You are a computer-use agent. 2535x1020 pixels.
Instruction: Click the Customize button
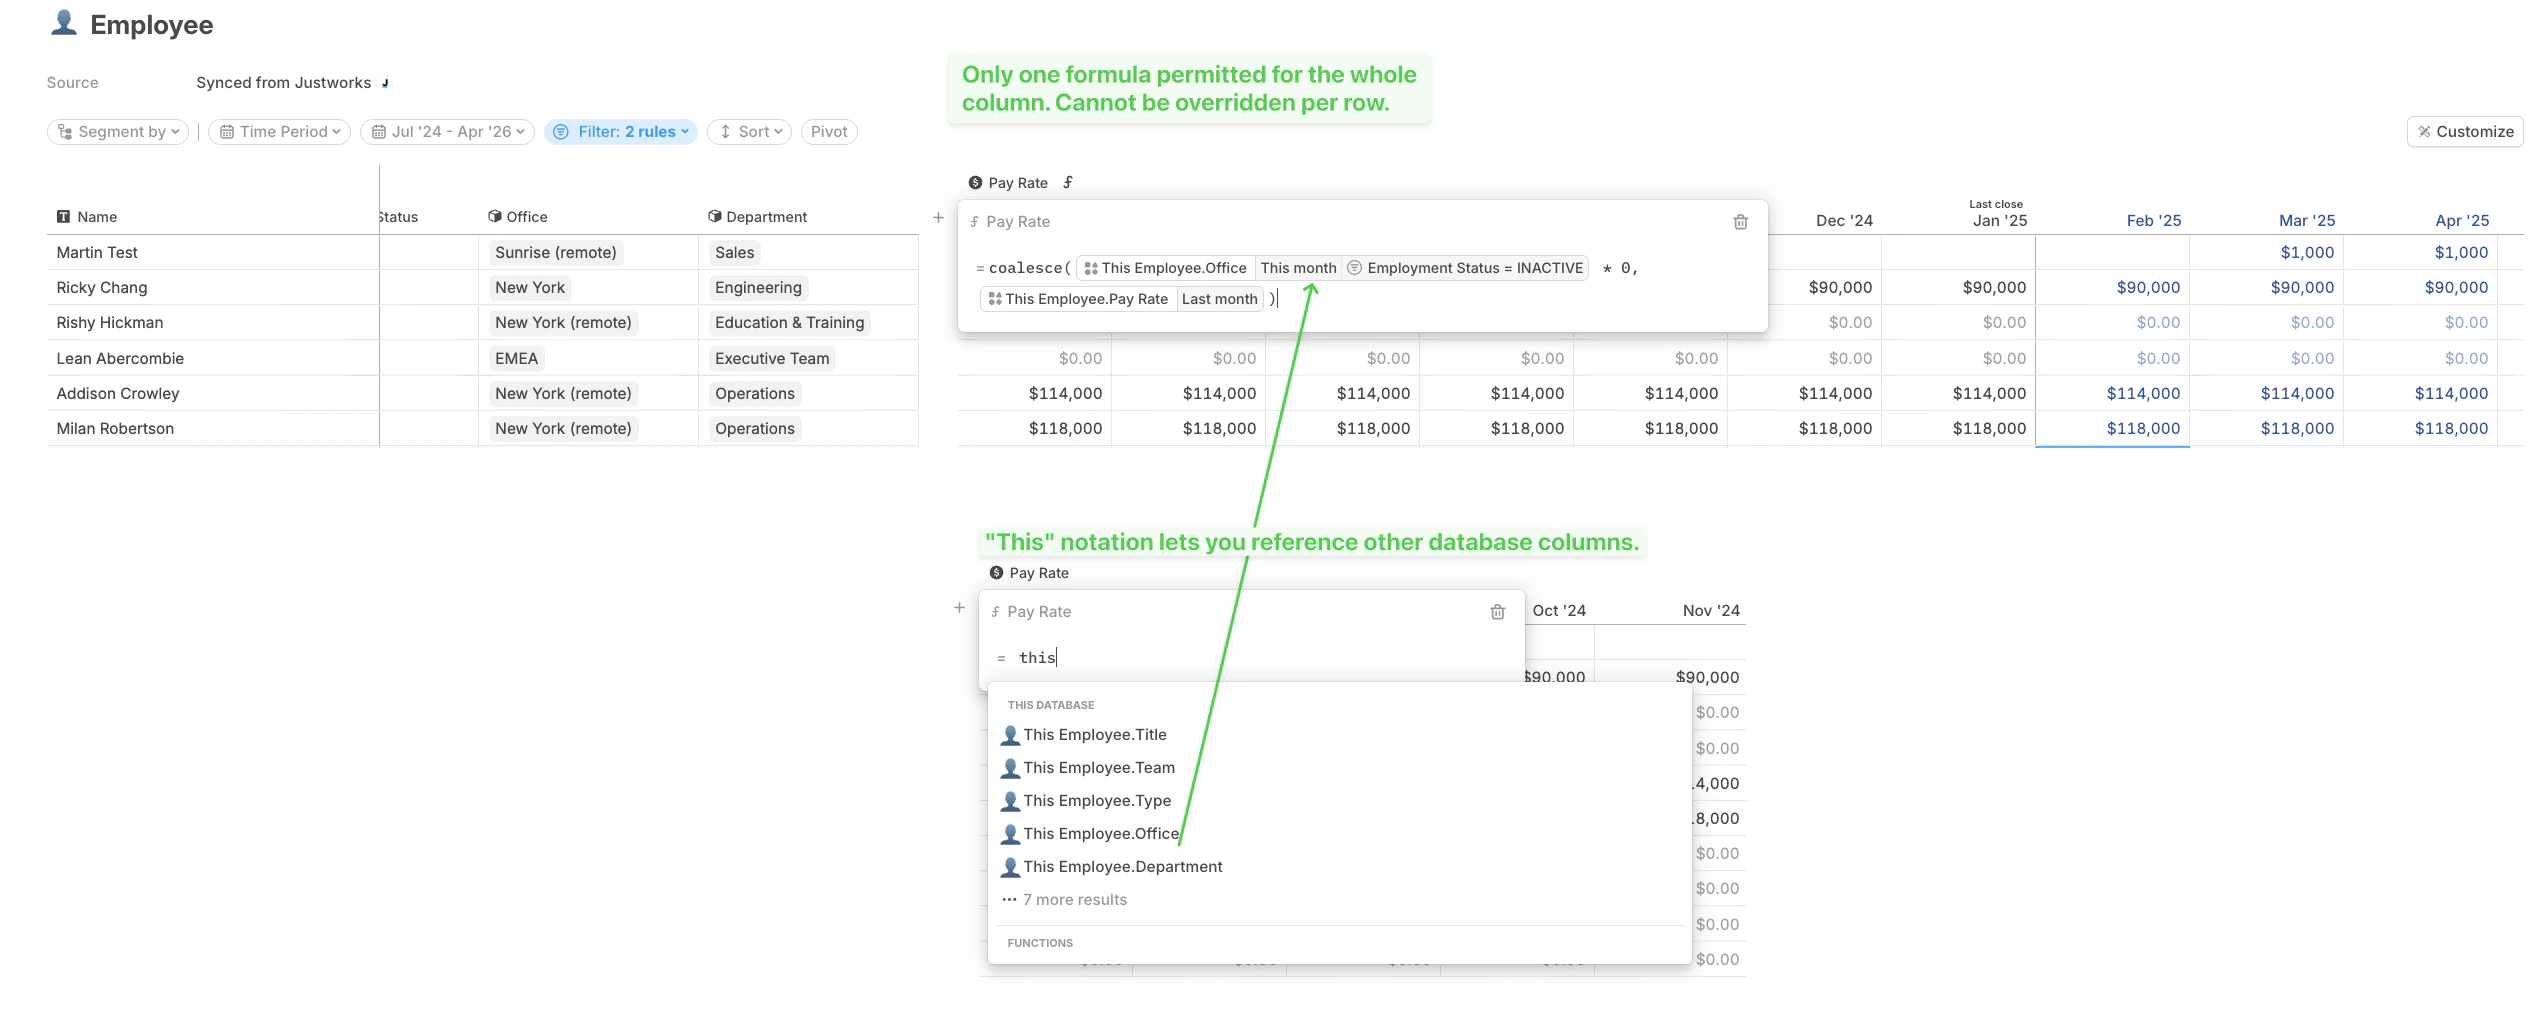pyautogui.click(x=2465, y=132)
